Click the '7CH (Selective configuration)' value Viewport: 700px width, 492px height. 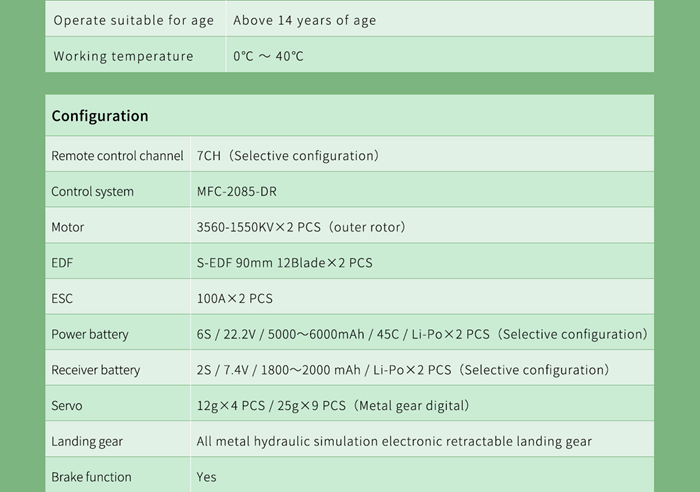point(290,156)
